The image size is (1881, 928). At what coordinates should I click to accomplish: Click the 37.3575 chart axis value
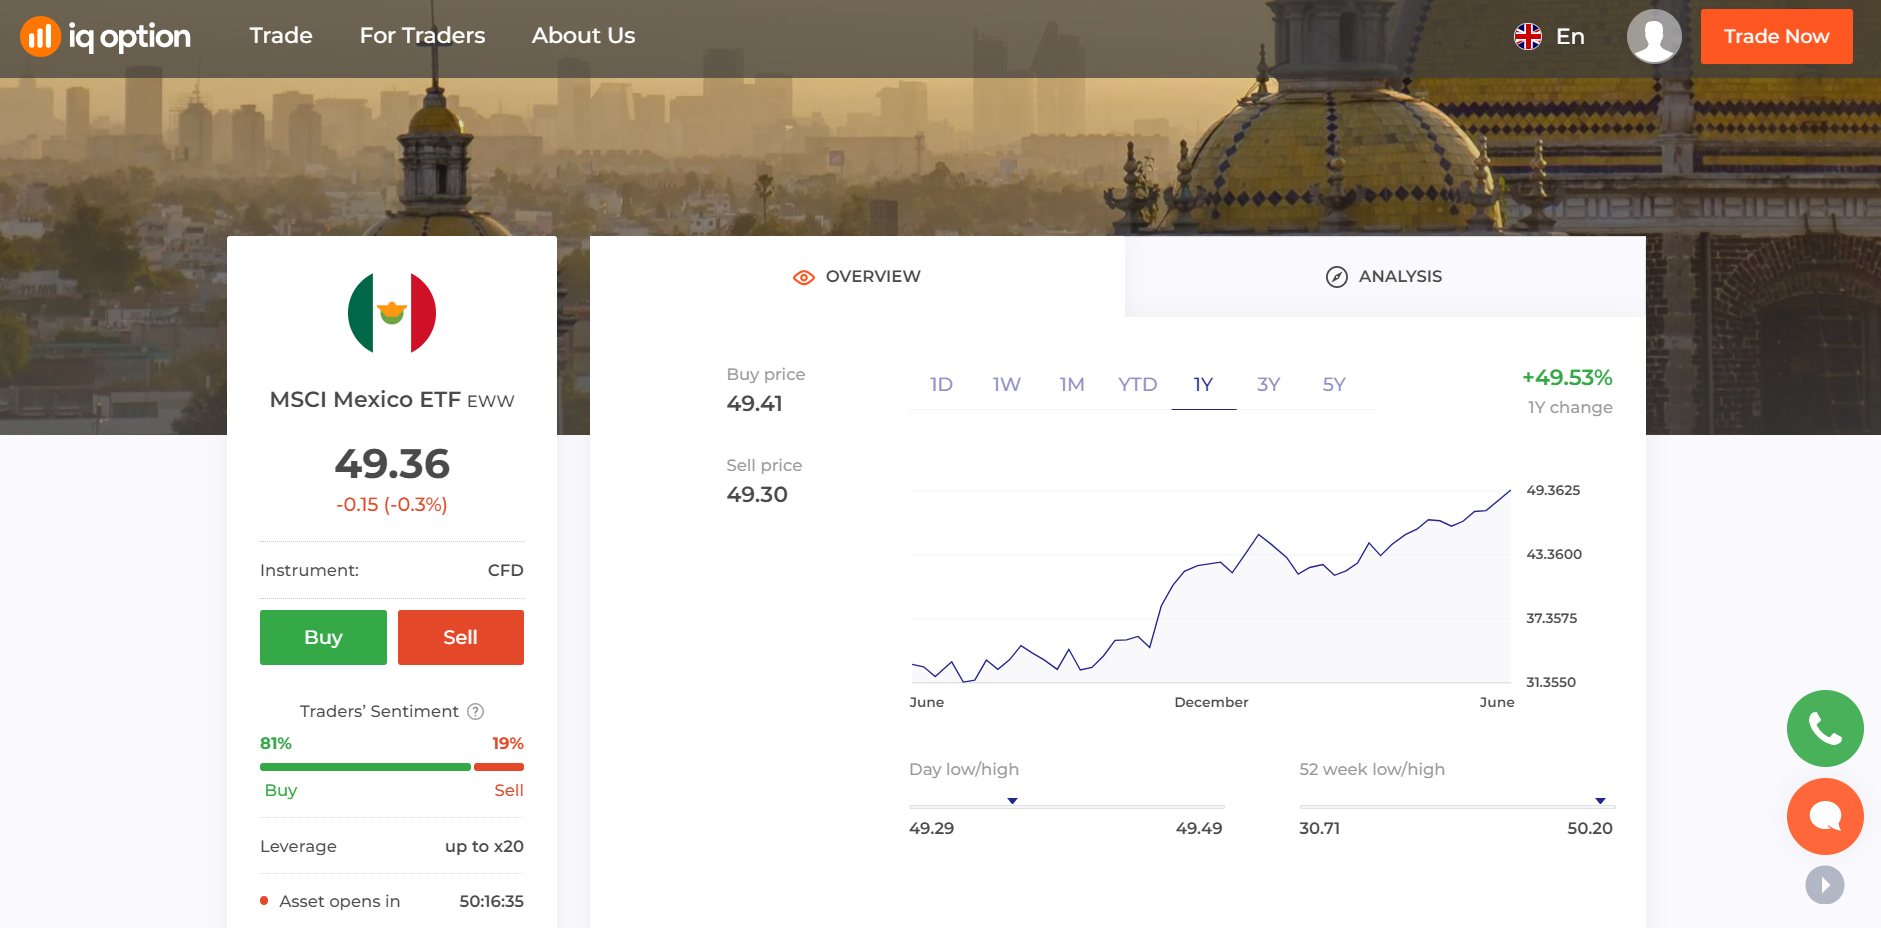[1552, 618]
